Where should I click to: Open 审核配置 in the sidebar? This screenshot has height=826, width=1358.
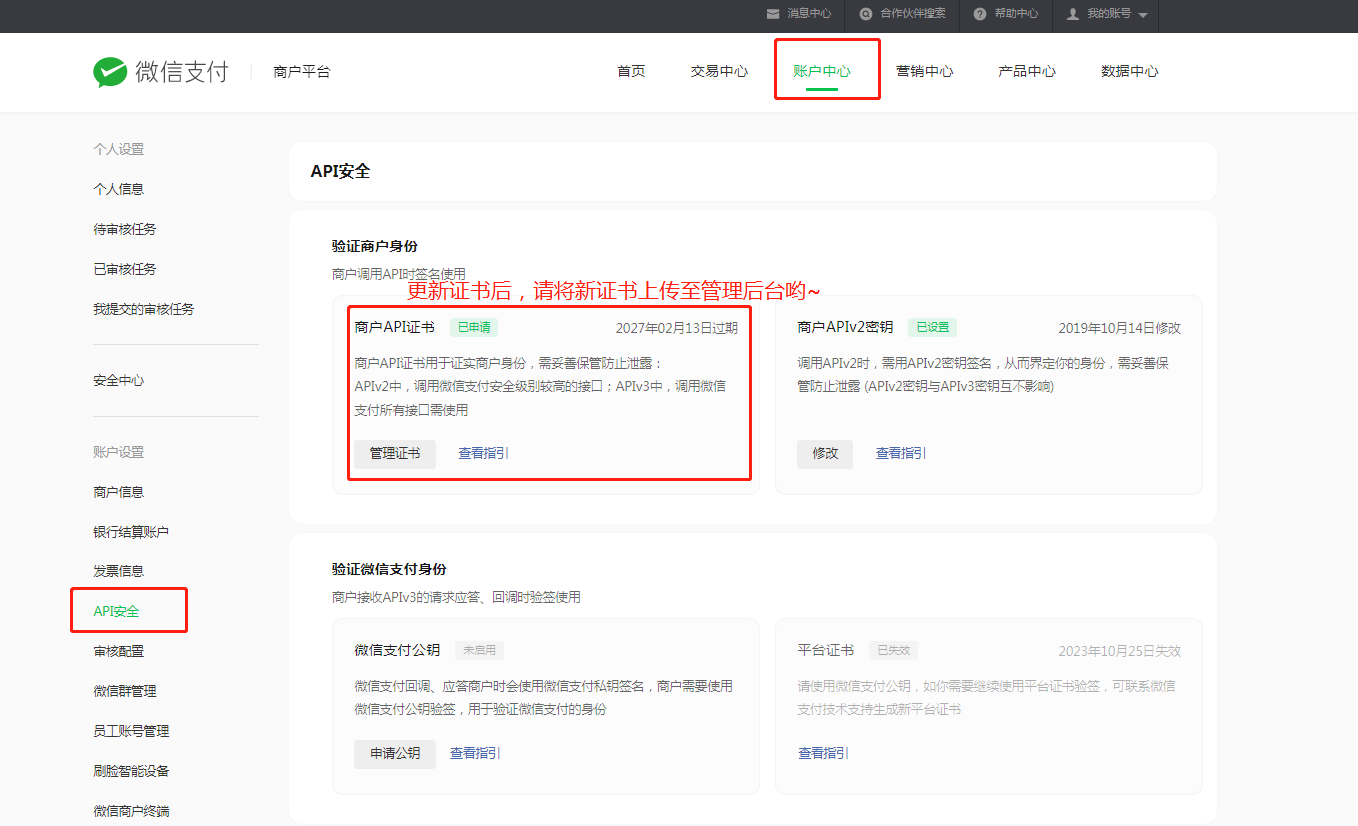click(119, 651)
